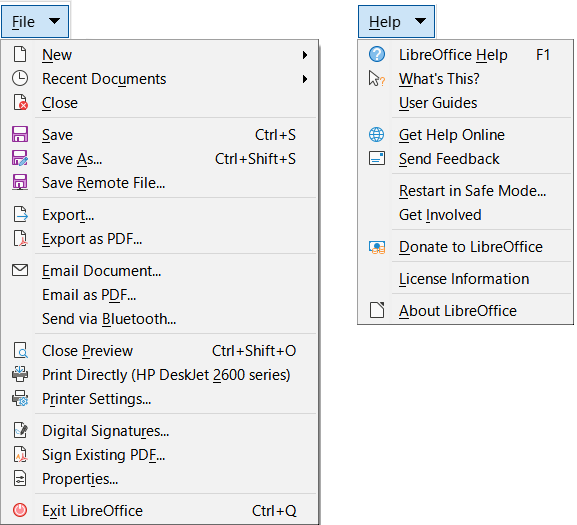The image size is (577, 525).
Task: Click the About LibreOffice document icon
Action: pos(377,310)
